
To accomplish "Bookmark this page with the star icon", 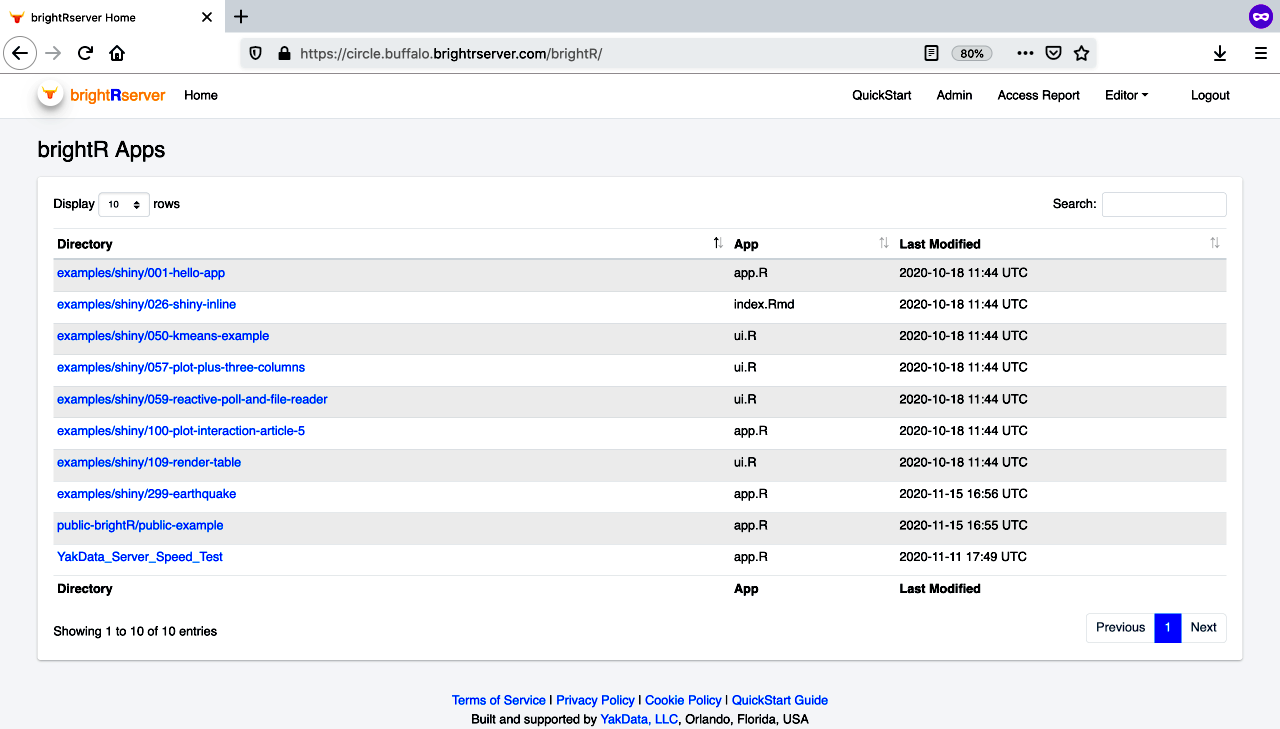I will (1081, 54).
